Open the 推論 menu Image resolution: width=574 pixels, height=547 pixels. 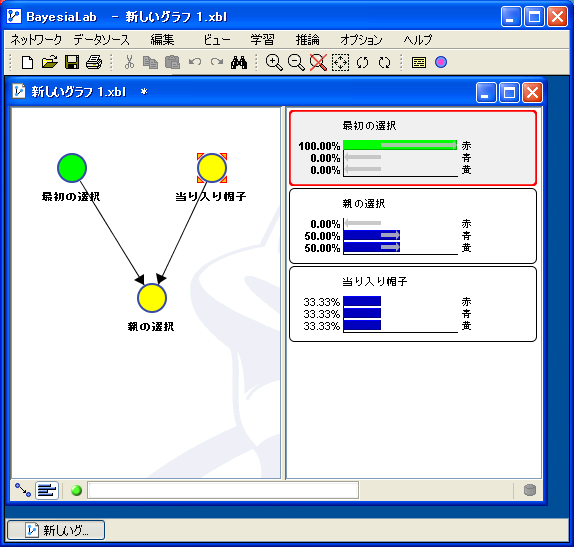pyautogui.click(x=308, y=40)
